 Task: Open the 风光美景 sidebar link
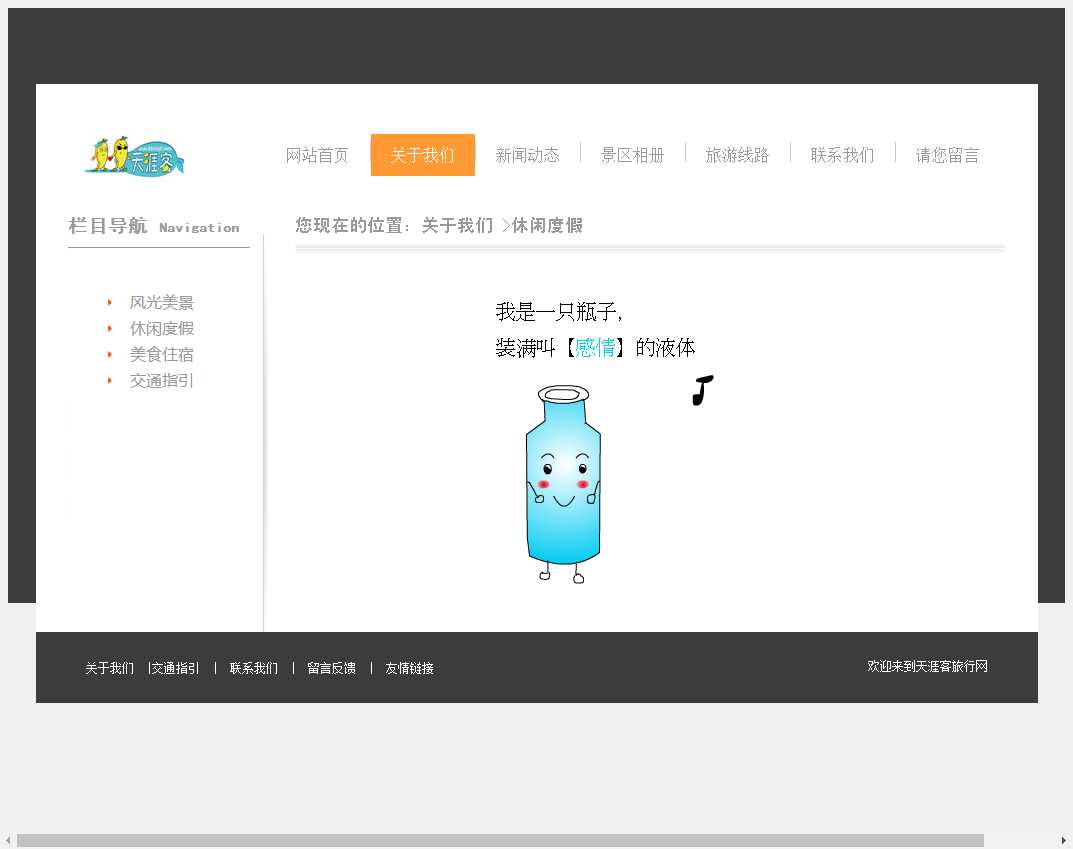[161, 303]
